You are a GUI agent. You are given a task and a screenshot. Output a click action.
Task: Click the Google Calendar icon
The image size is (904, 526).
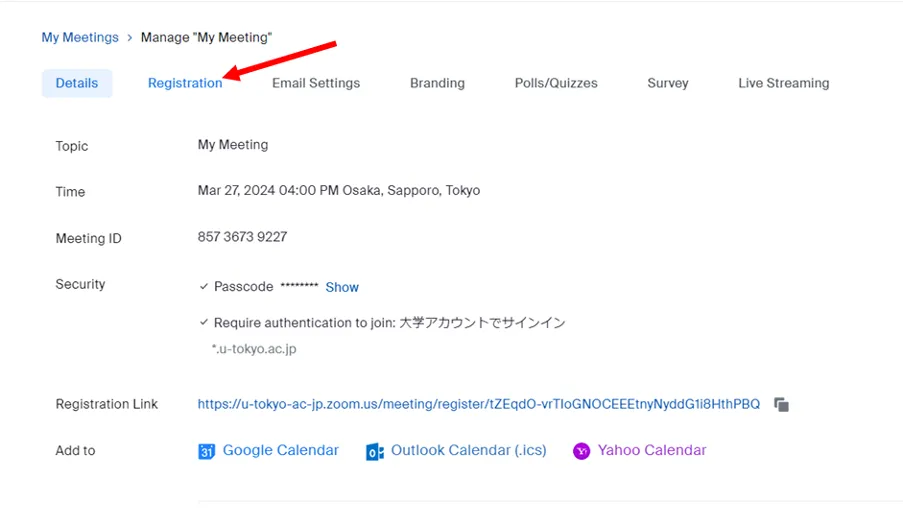pos(207,452)
